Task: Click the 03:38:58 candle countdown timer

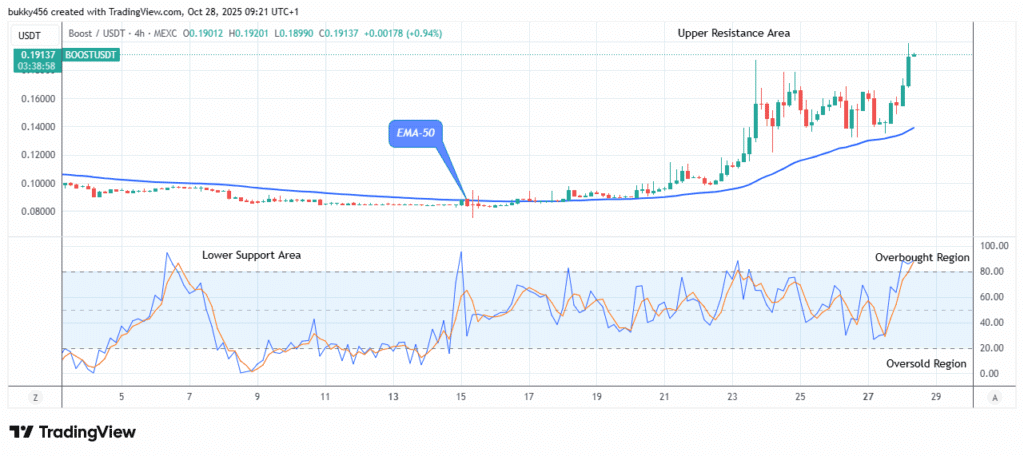Action: [35, 66]
